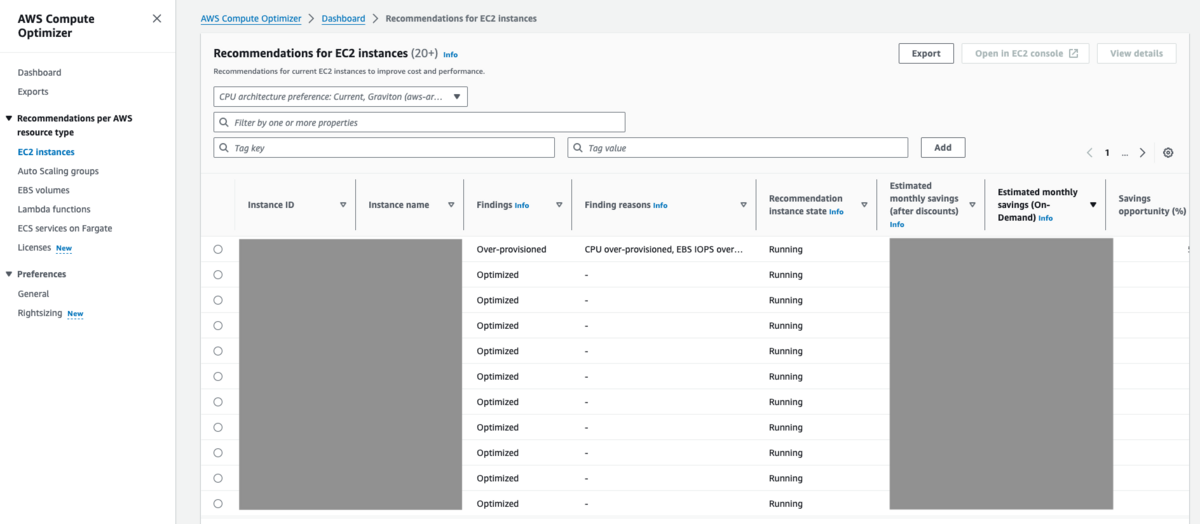This screenshot has height=524, width=1200.
Task: Open CPU architecture preference dropdown
Action: [x=341, y=97]
